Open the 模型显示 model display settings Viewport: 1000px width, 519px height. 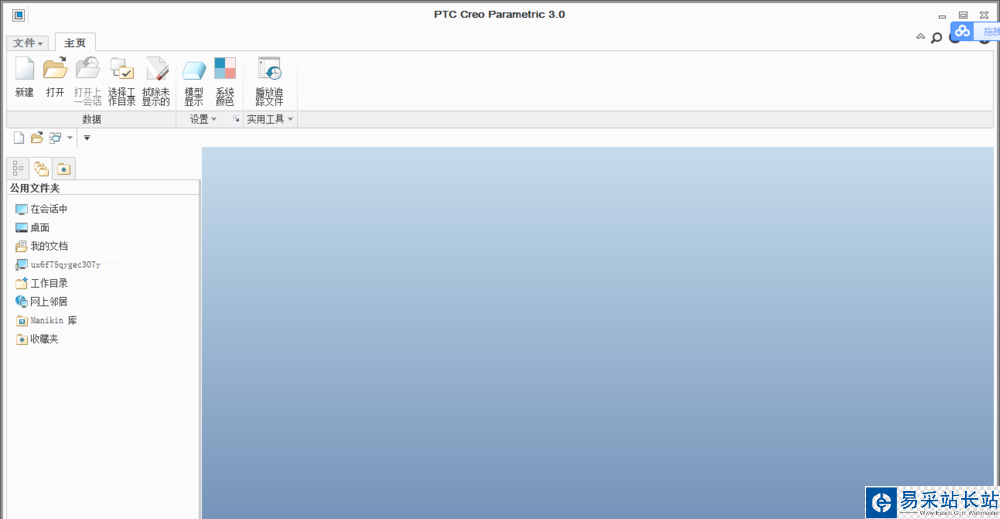[194, 80]
